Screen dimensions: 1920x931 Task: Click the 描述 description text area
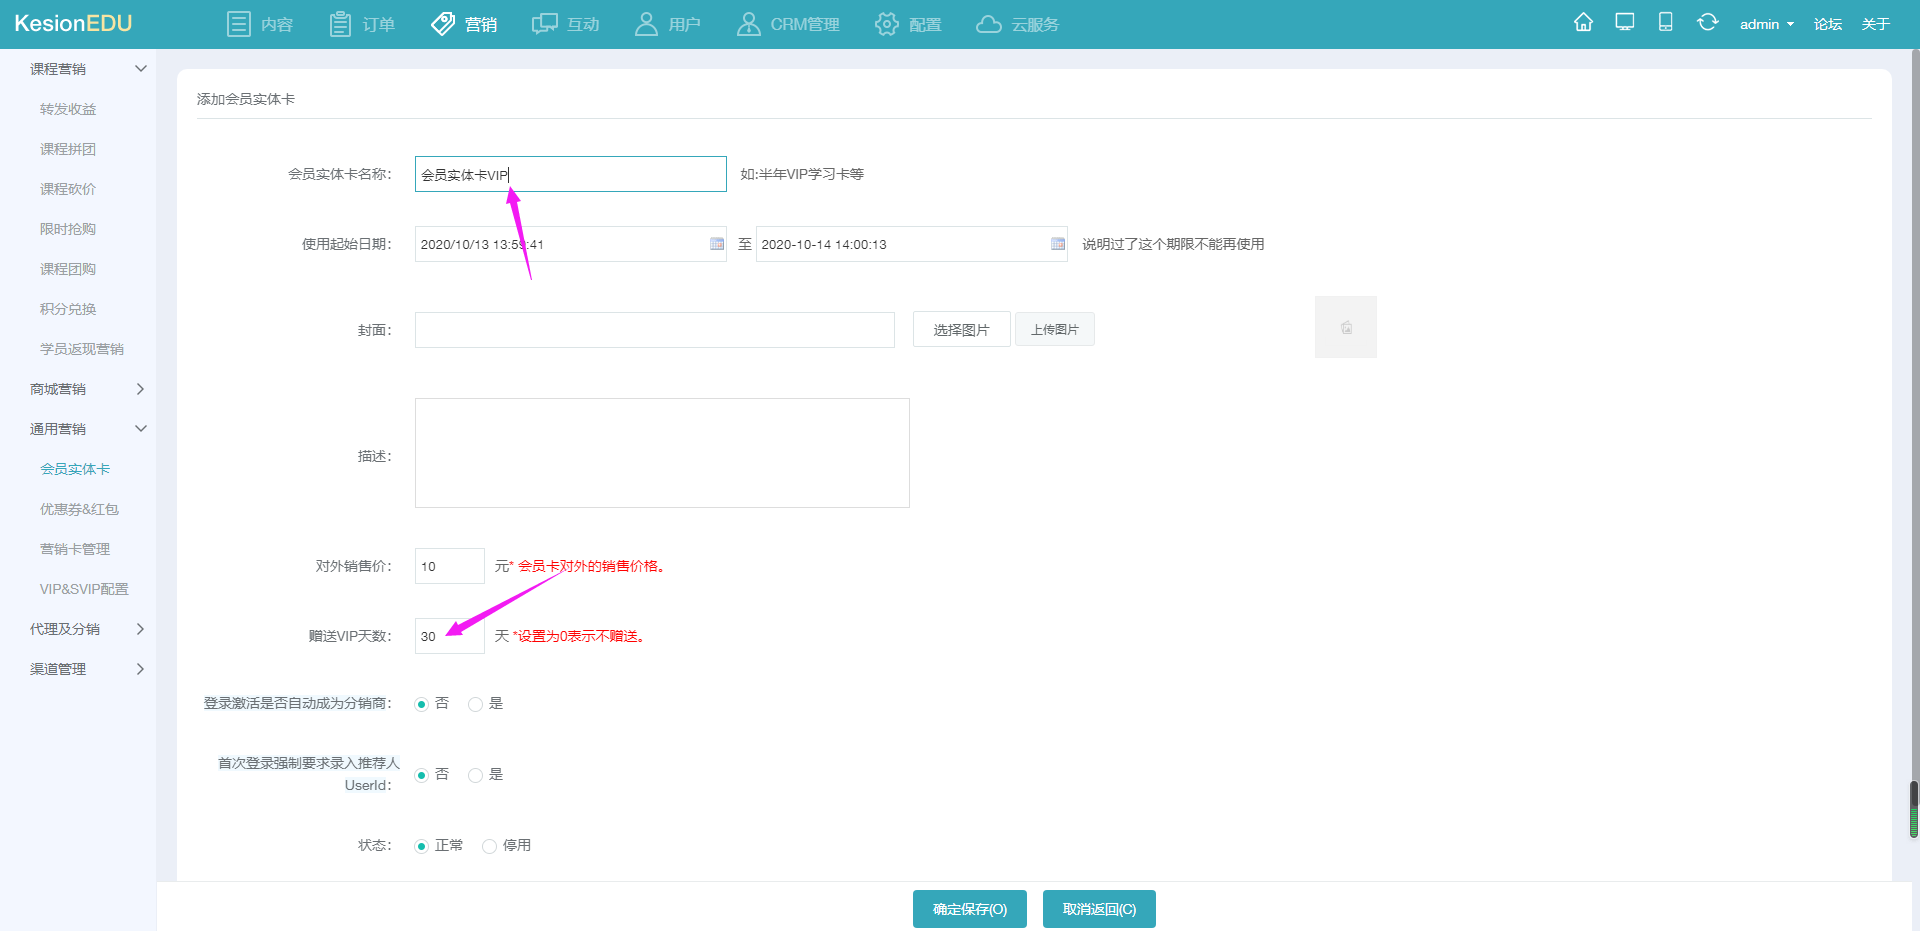[662, 453]
